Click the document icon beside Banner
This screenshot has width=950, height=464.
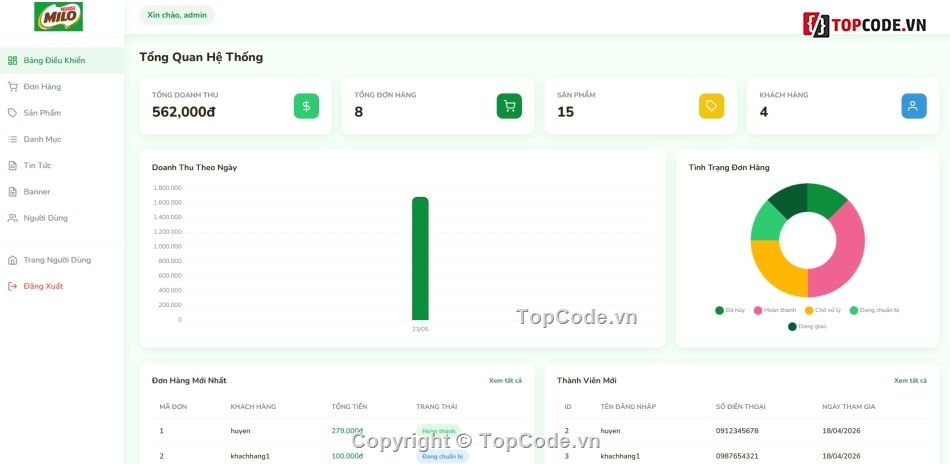12,191
